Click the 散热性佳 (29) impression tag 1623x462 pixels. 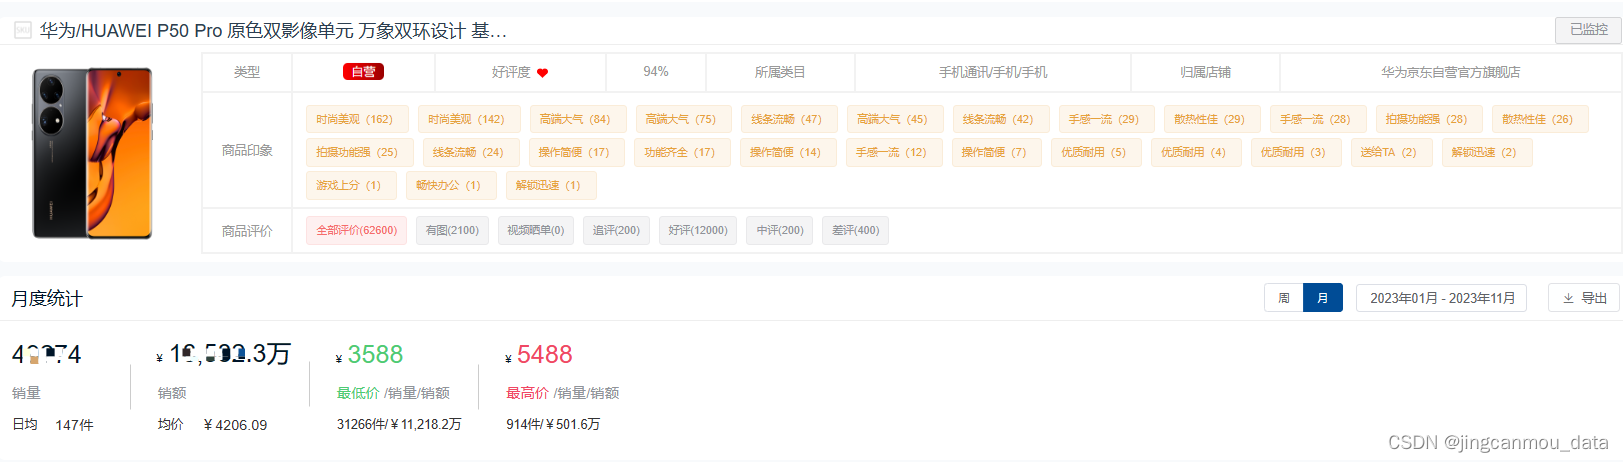point(1212,119)
